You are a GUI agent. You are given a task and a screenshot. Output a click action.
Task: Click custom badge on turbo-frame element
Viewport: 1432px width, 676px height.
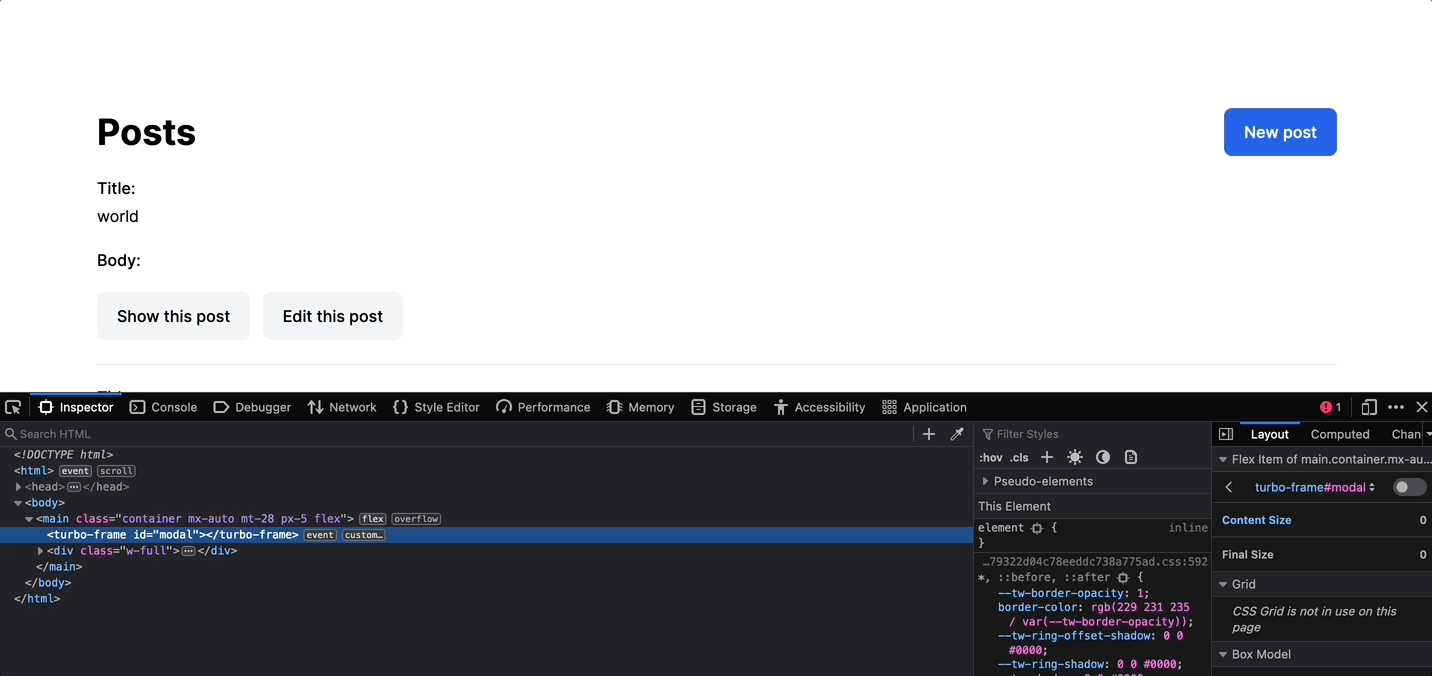point(364,535)
